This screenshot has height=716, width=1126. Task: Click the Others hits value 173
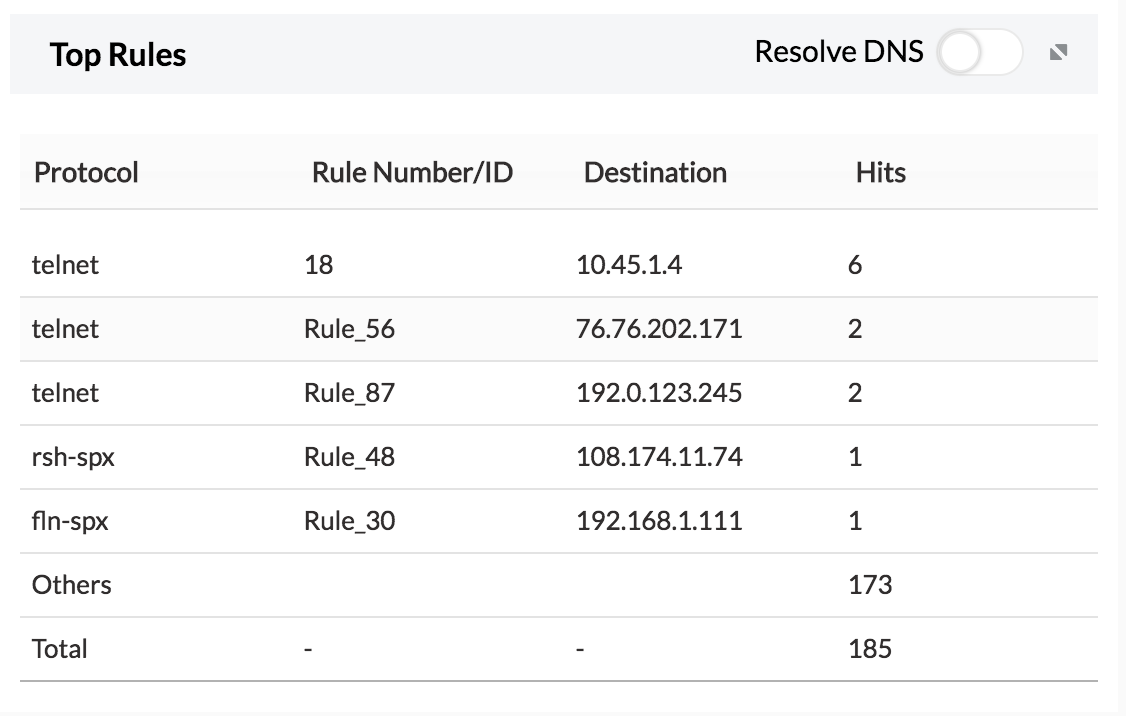coord(869,585)
